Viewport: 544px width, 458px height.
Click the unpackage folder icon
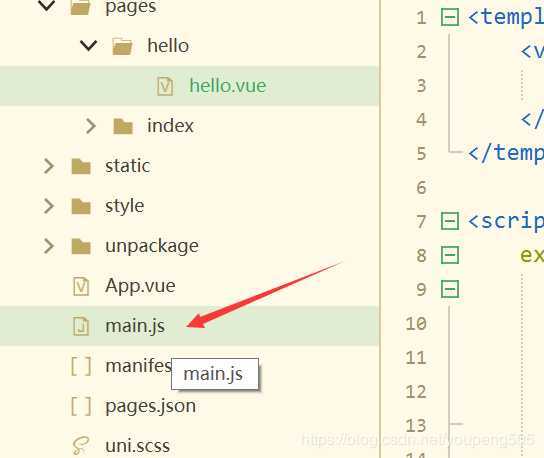[81, 246]
